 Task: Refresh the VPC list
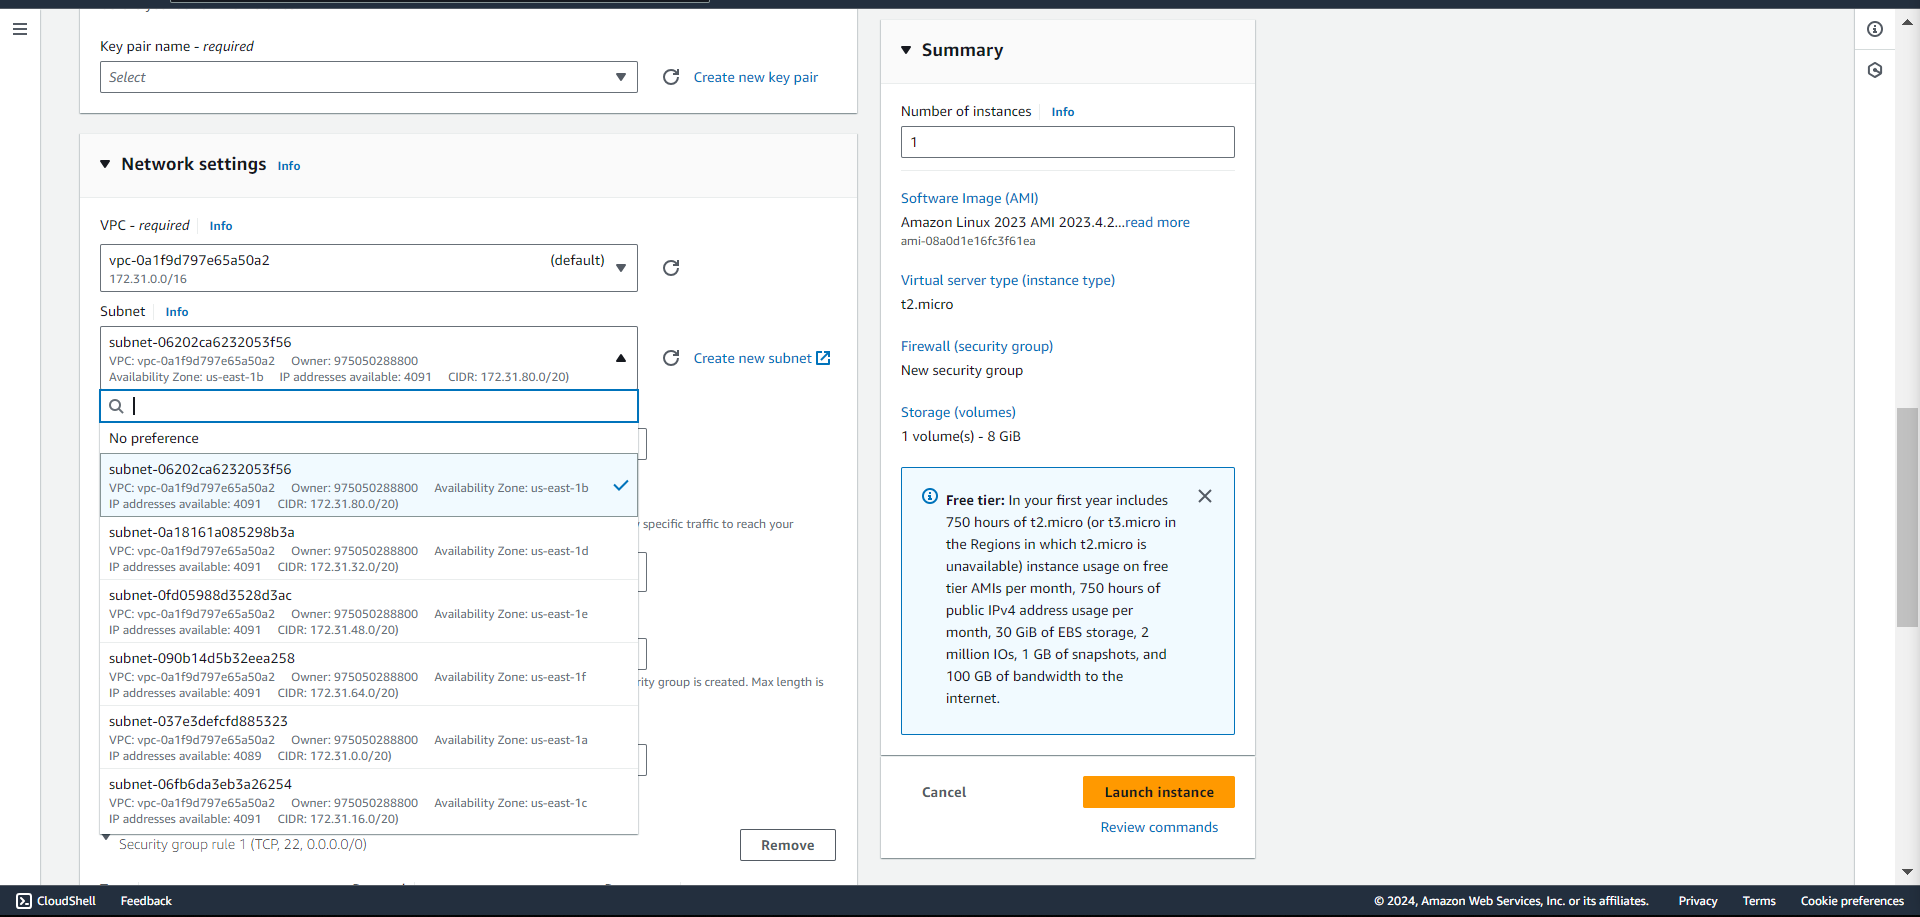tap(671, 268)
